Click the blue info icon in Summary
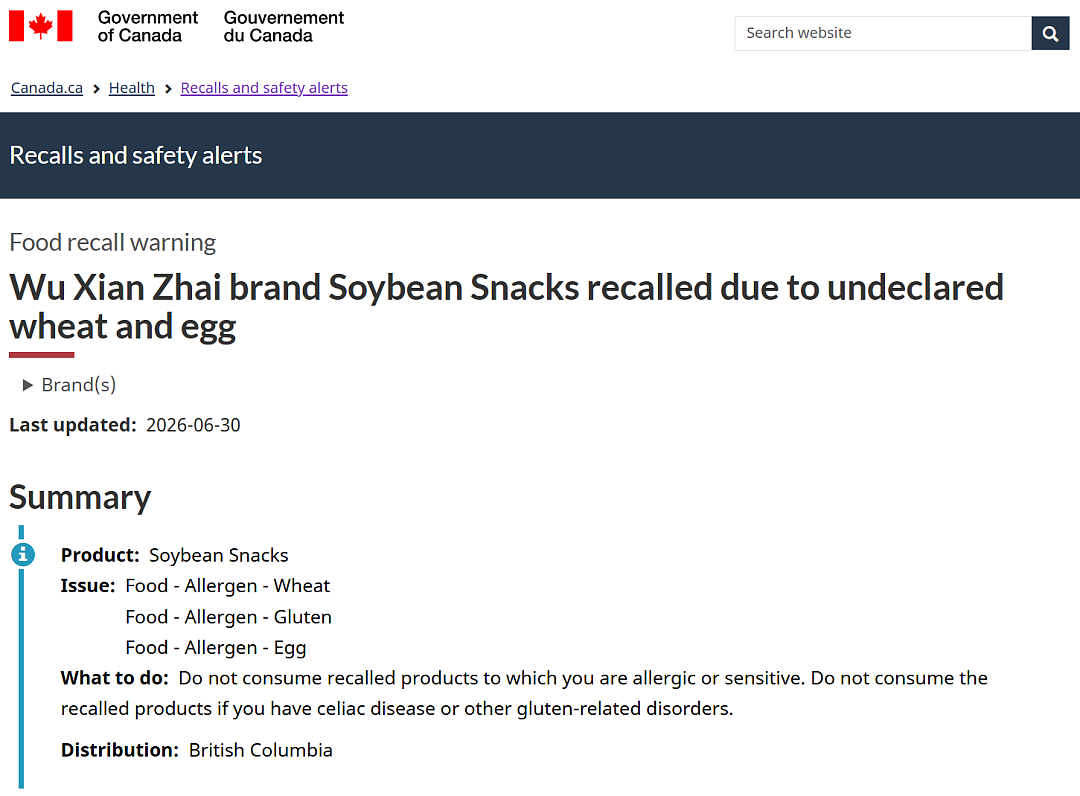 (x=23, y=554)
